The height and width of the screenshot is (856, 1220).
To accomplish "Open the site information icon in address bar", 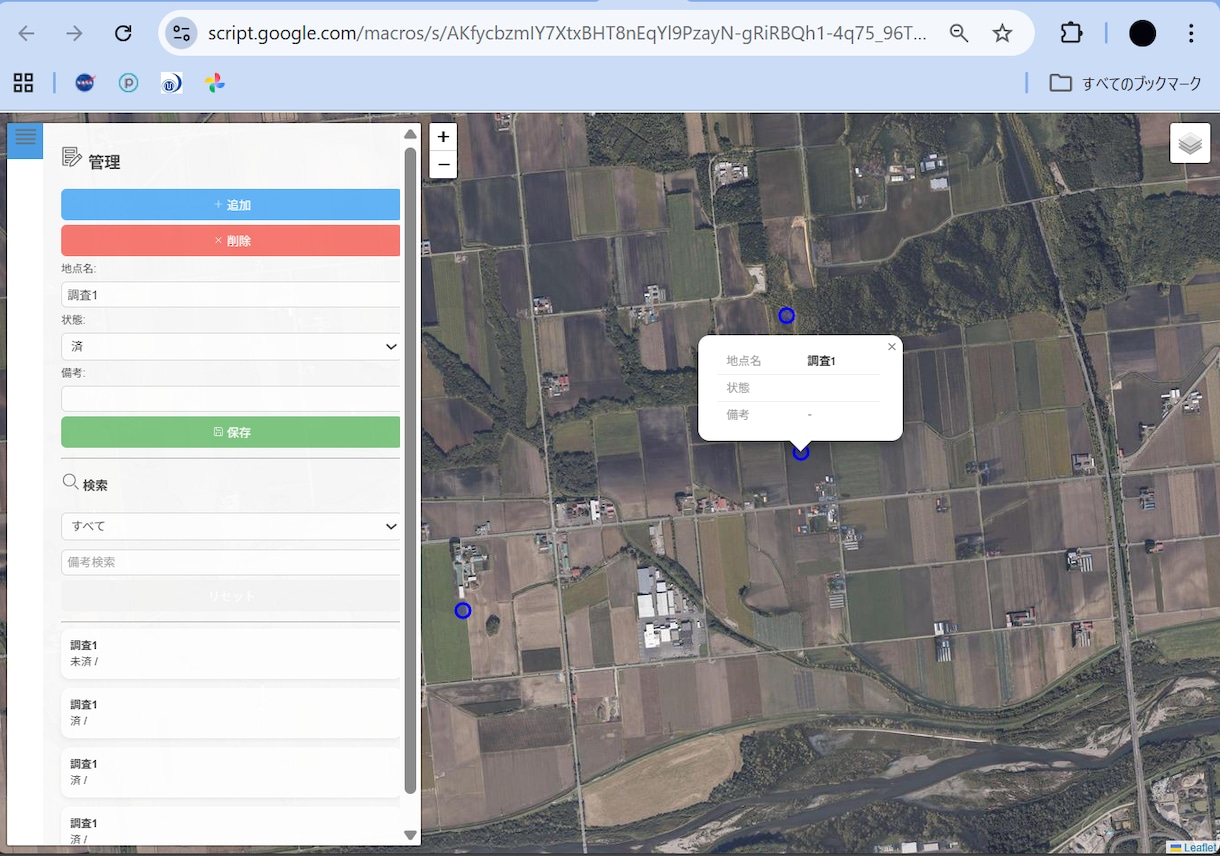I will (181, 33).
